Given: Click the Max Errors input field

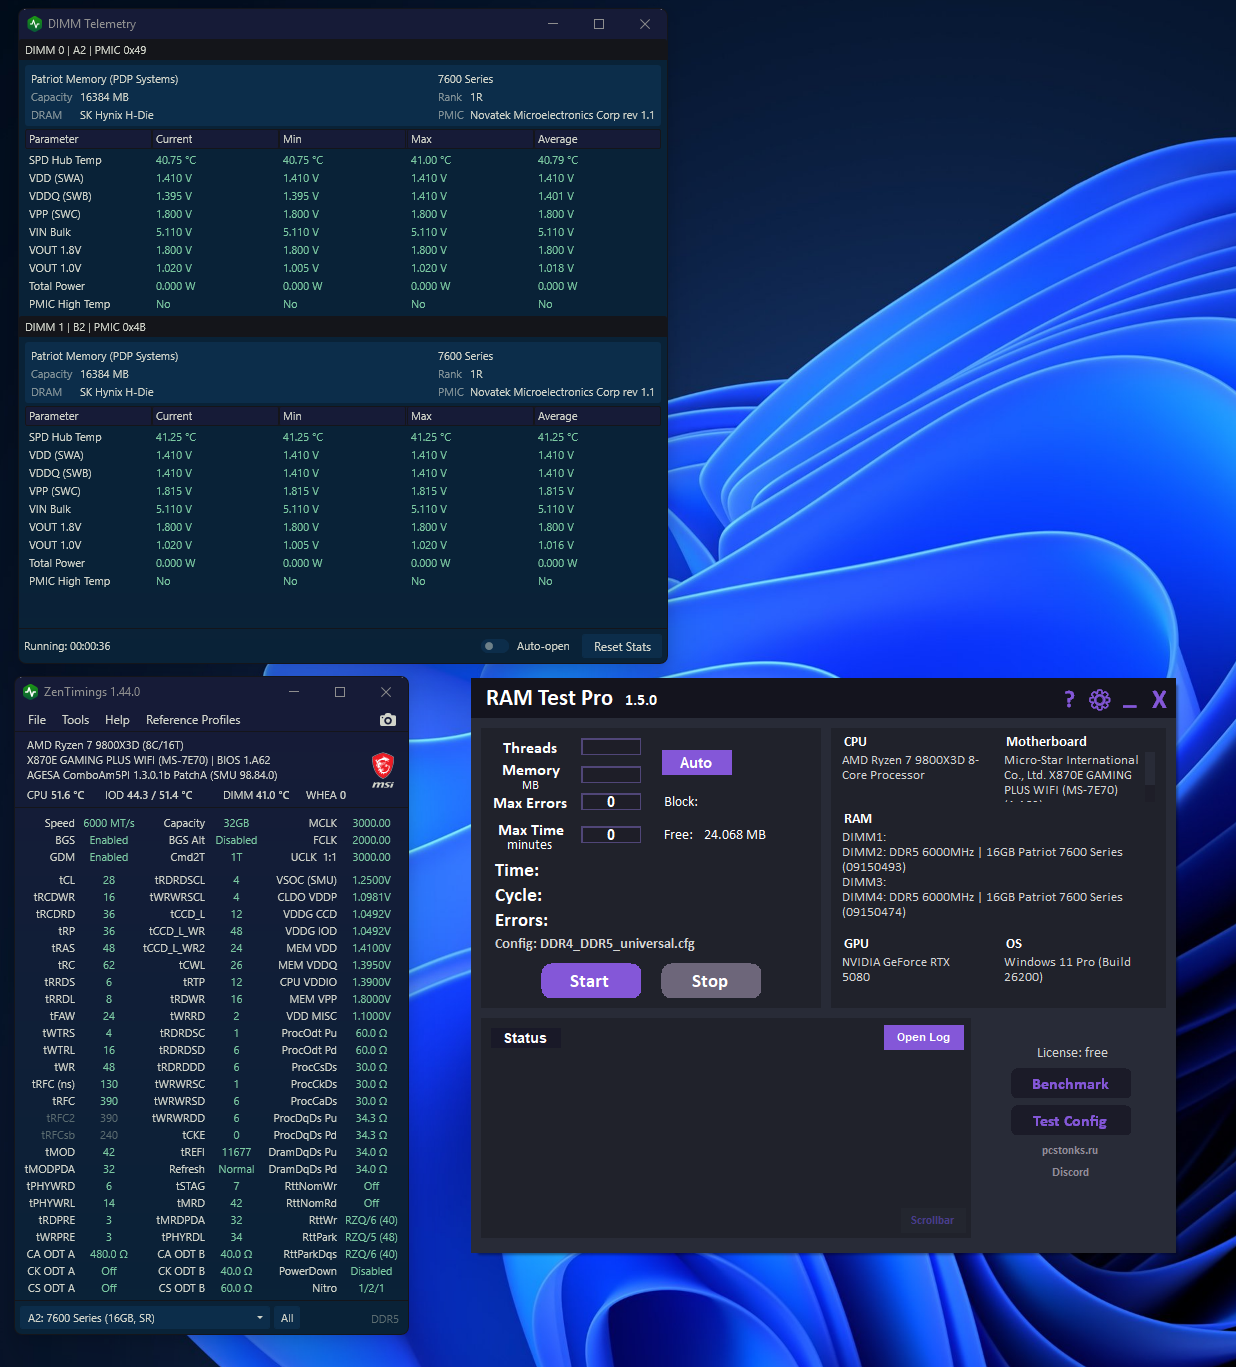Looking at the screenshot, I should tap(611, 802).
